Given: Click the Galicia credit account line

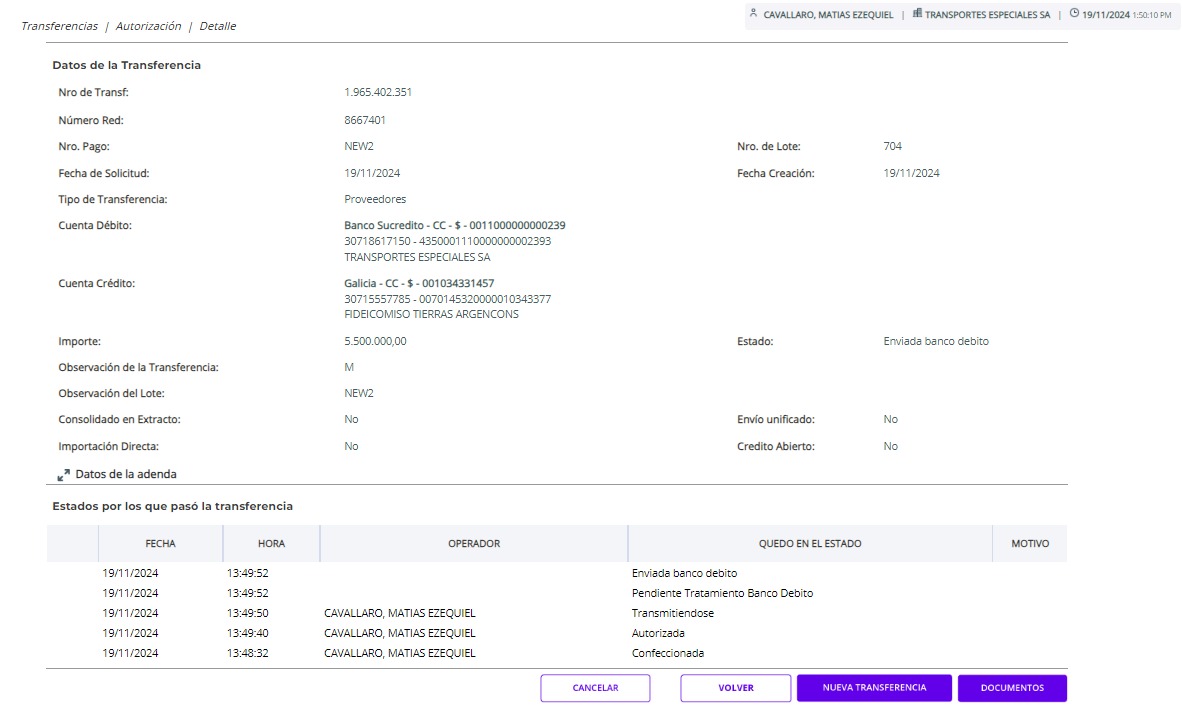Looking at the screenshot, I should pos(419,283).
